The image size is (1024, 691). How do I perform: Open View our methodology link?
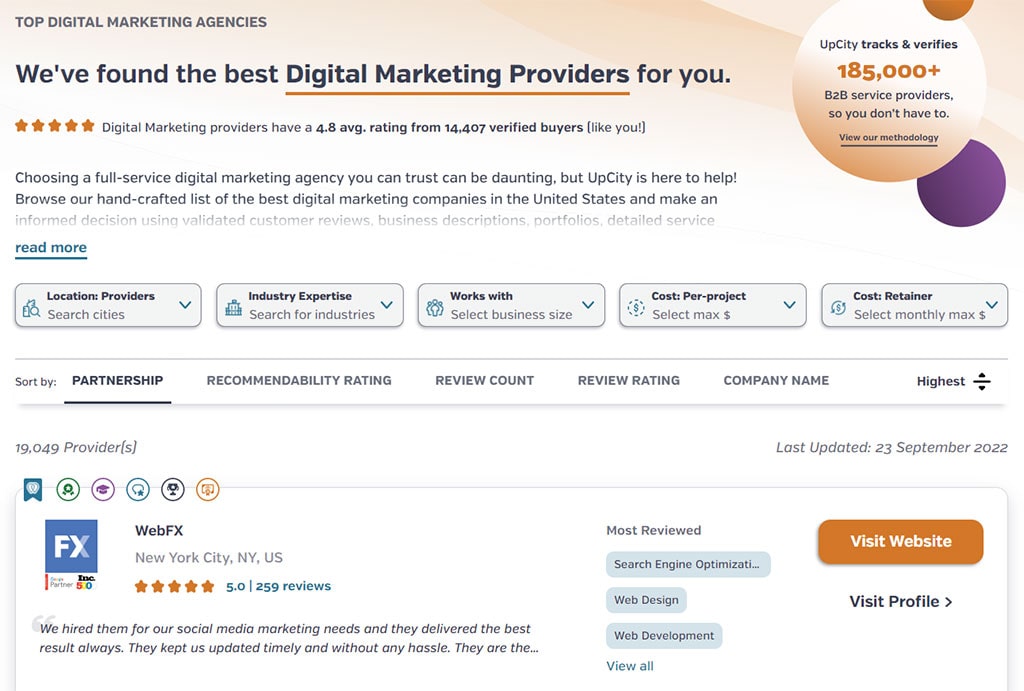[x=888, y=138]
